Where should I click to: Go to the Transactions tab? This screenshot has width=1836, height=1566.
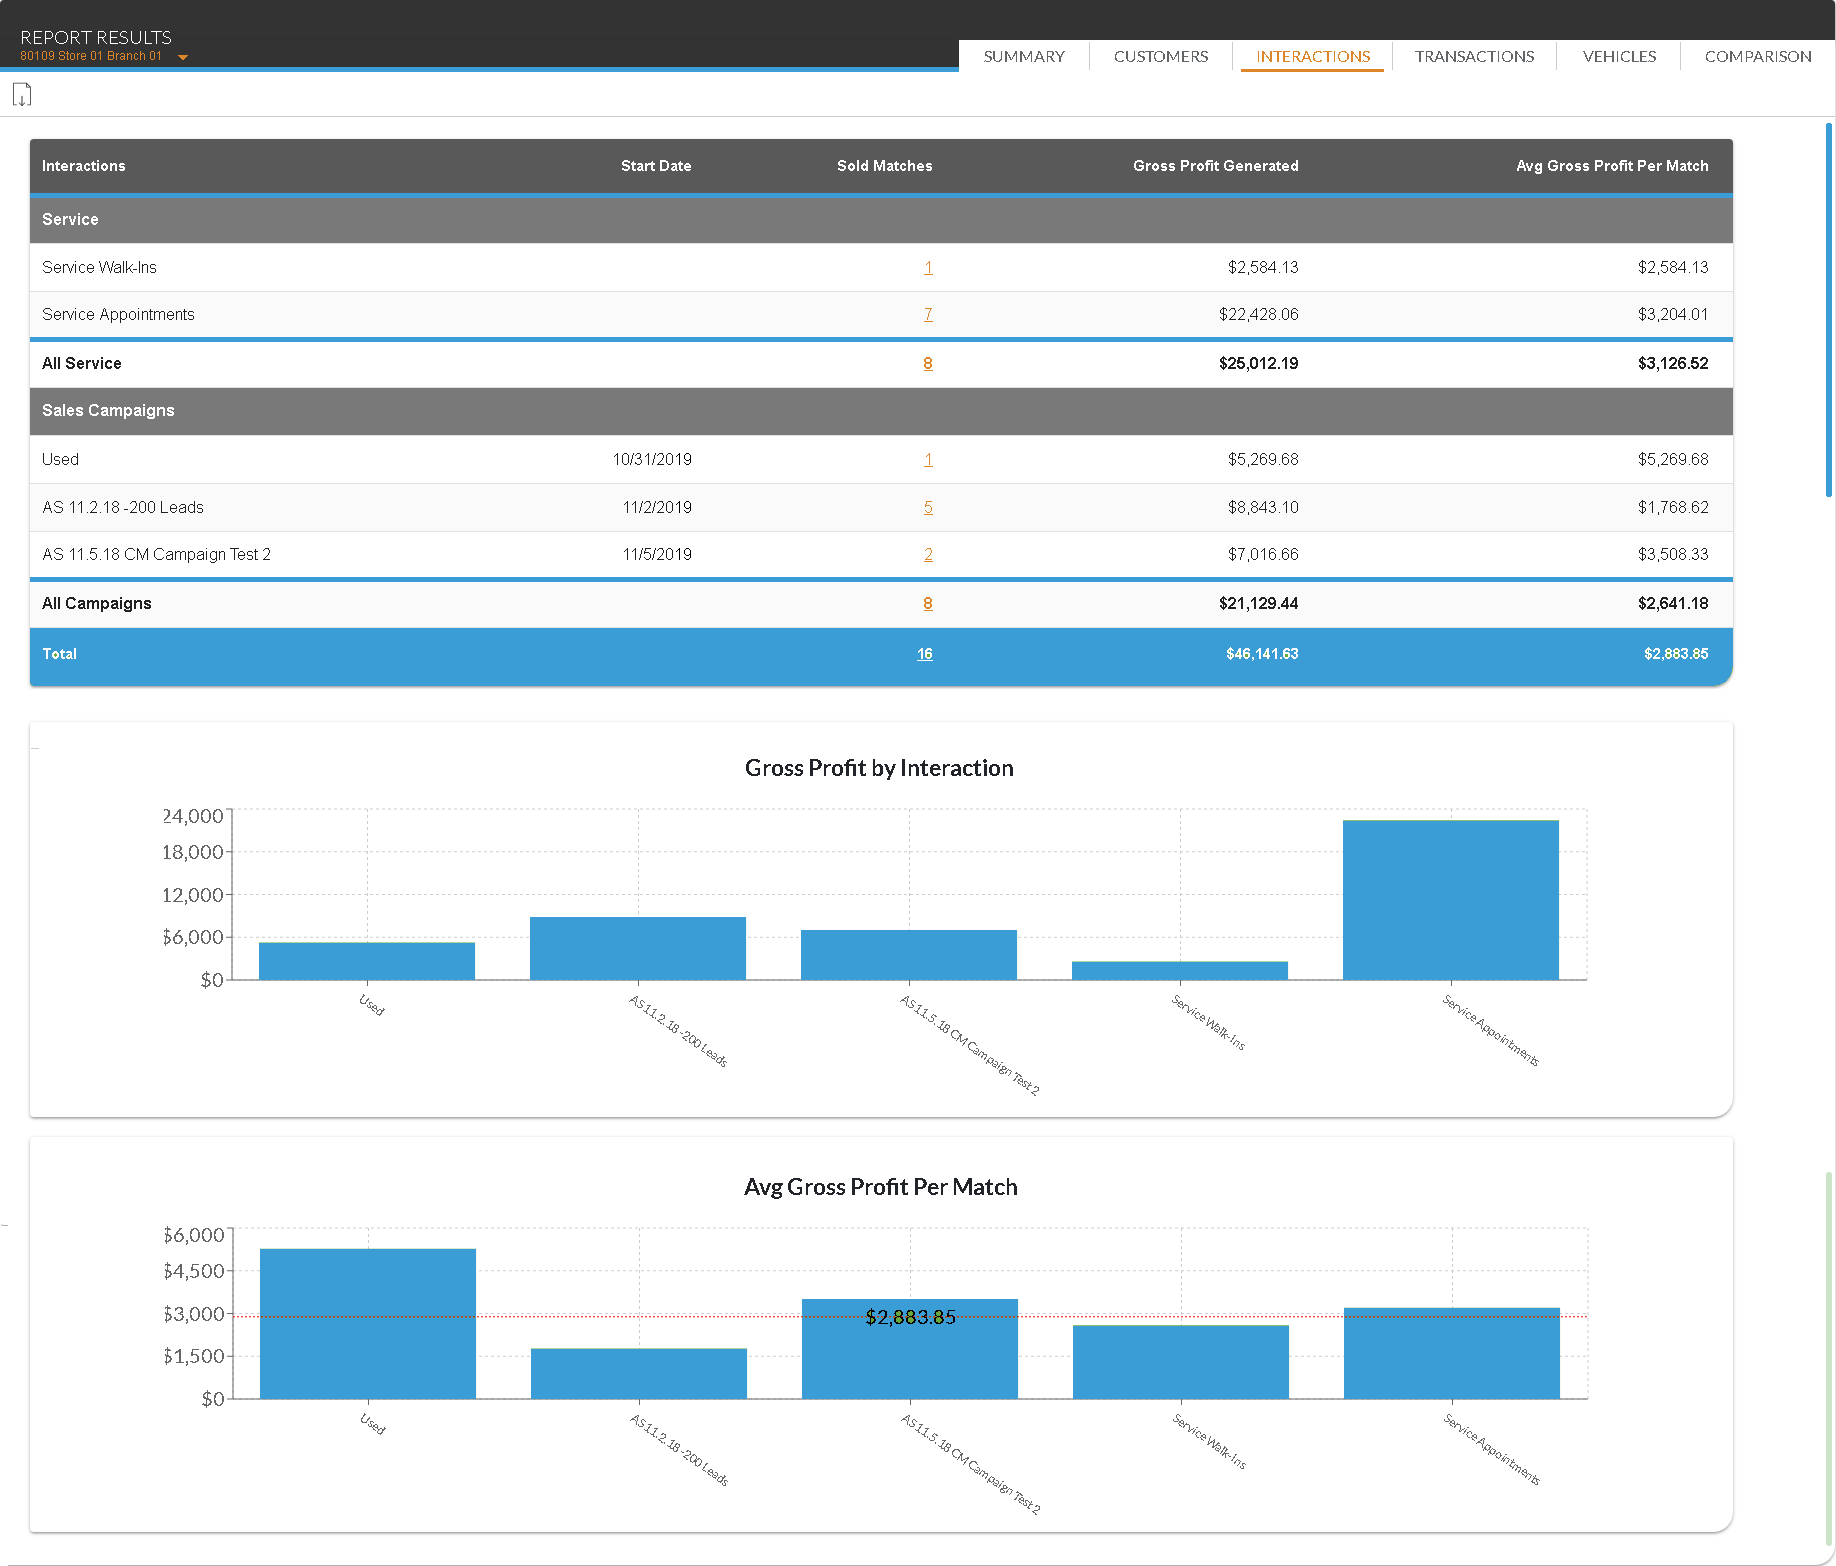[x=1473, y=57]
